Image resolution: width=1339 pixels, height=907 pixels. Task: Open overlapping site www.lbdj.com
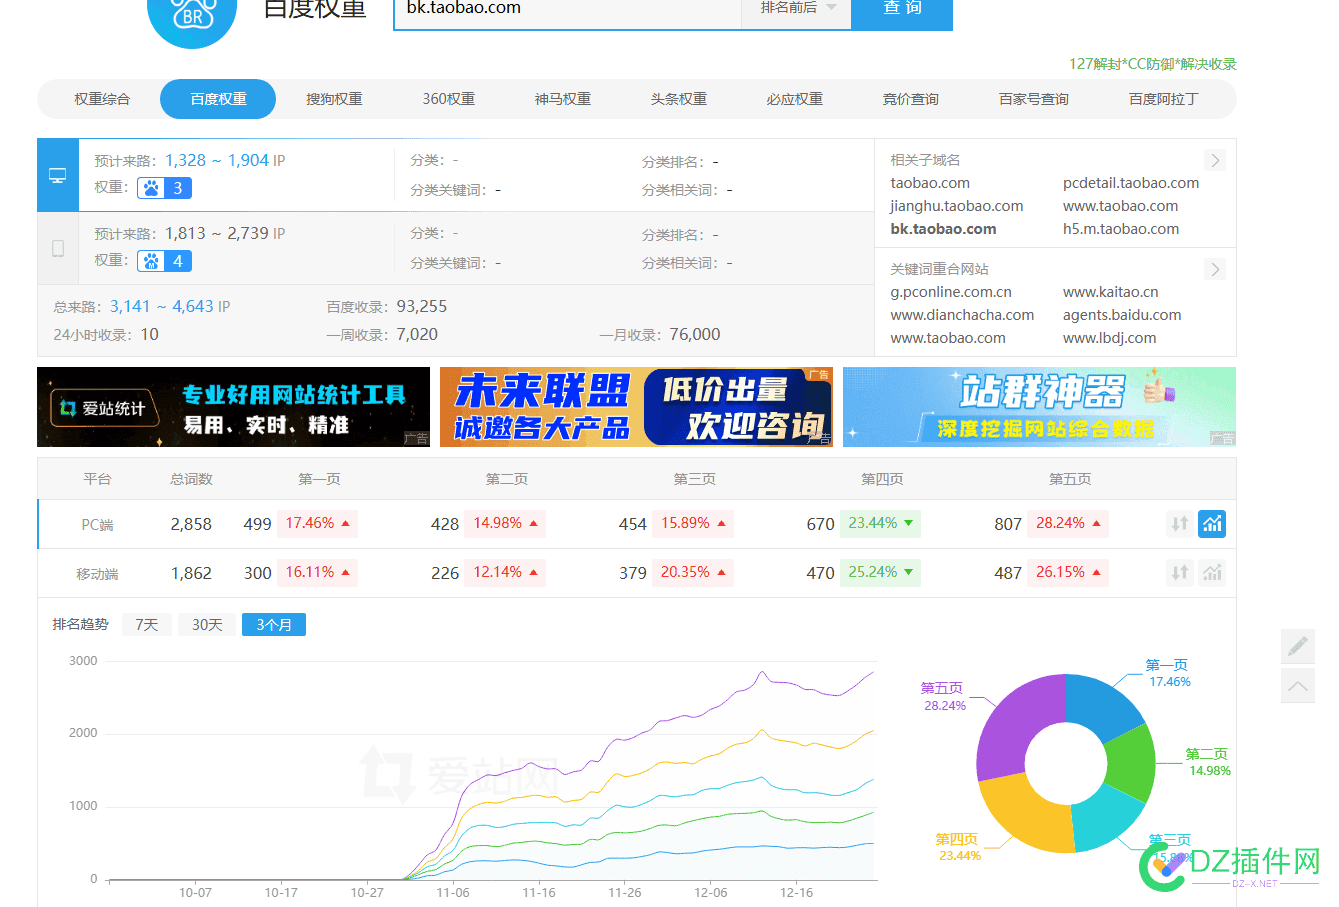point(1110,338)
